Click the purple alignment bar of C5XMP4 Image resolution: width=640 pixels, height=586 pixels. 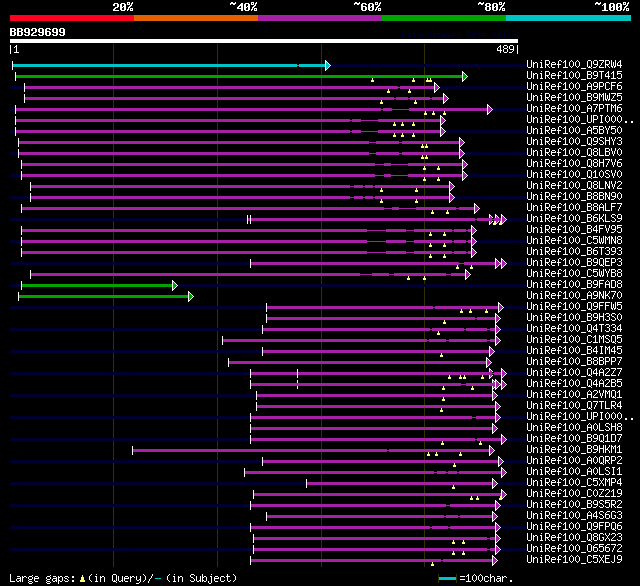pos(400,484)
